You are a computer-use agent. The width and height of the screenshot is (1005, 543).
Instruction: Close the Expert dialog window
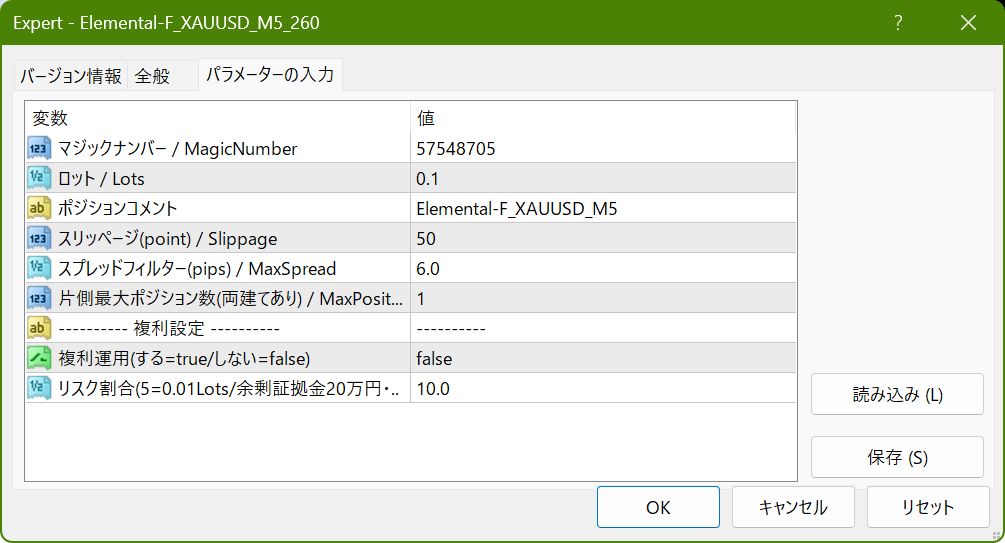pyautogui.click(x=968, y=23)
